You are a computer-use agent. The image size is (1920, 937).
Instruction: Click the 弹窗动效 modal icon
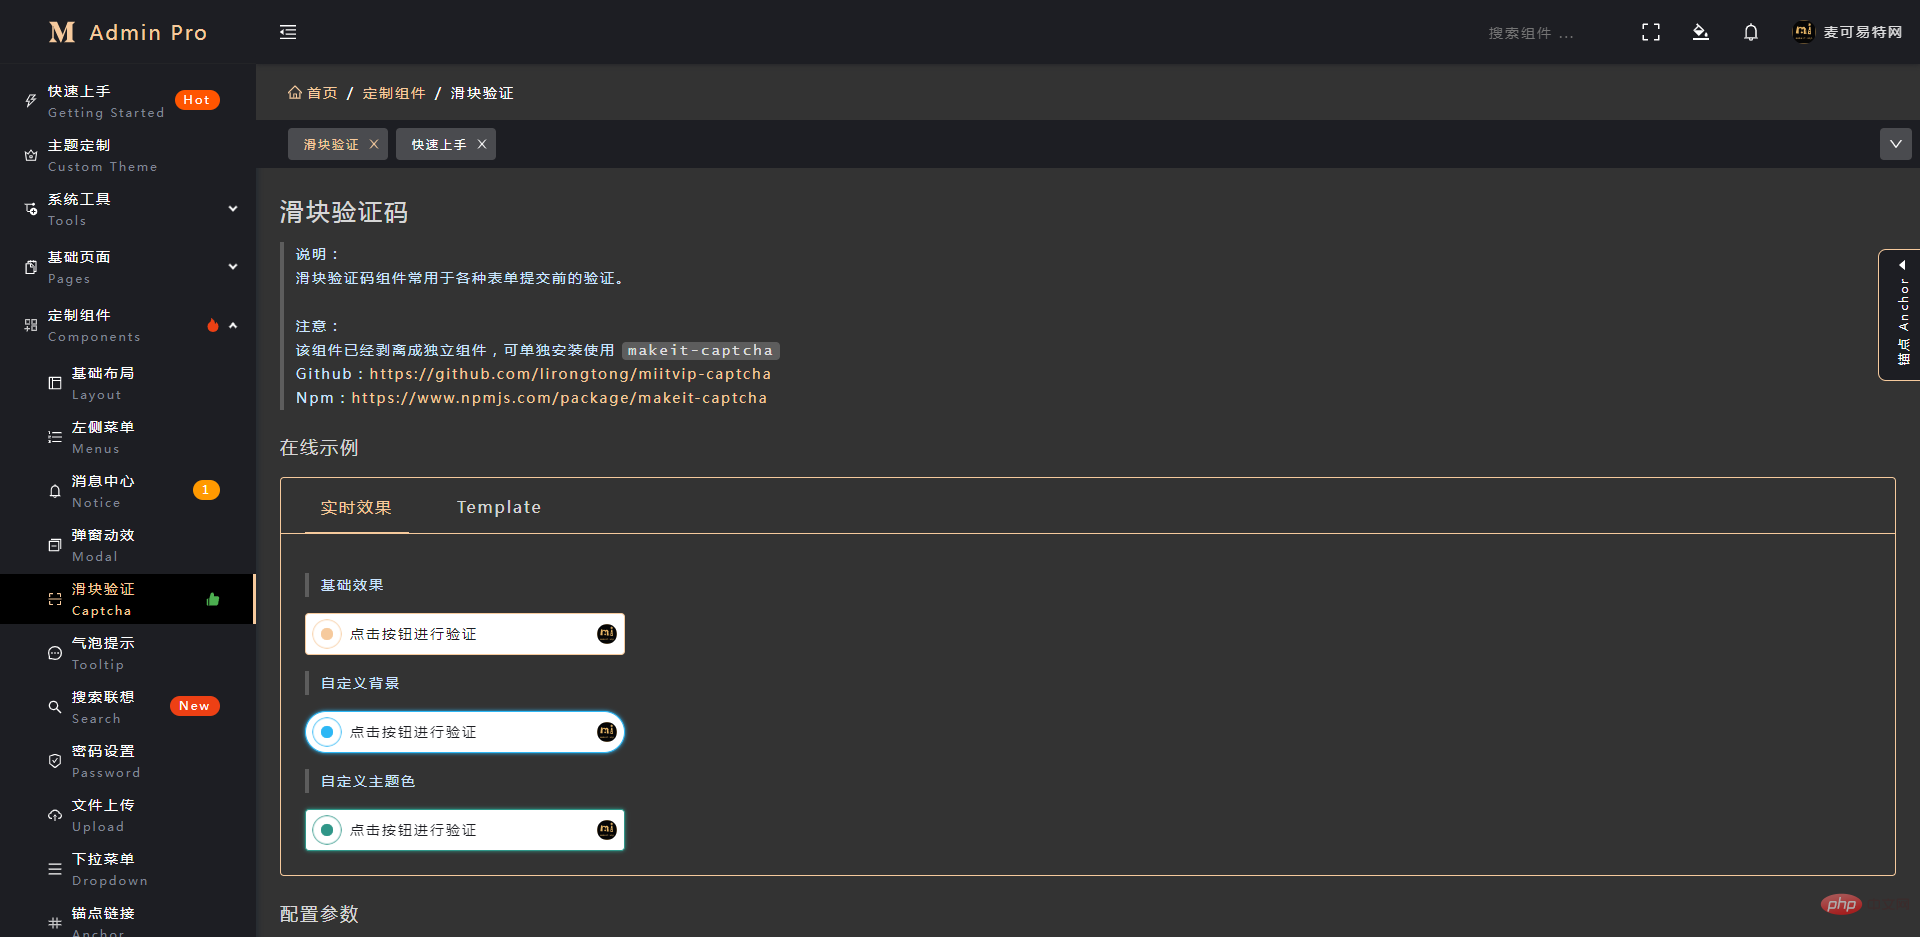pos(55,545)
